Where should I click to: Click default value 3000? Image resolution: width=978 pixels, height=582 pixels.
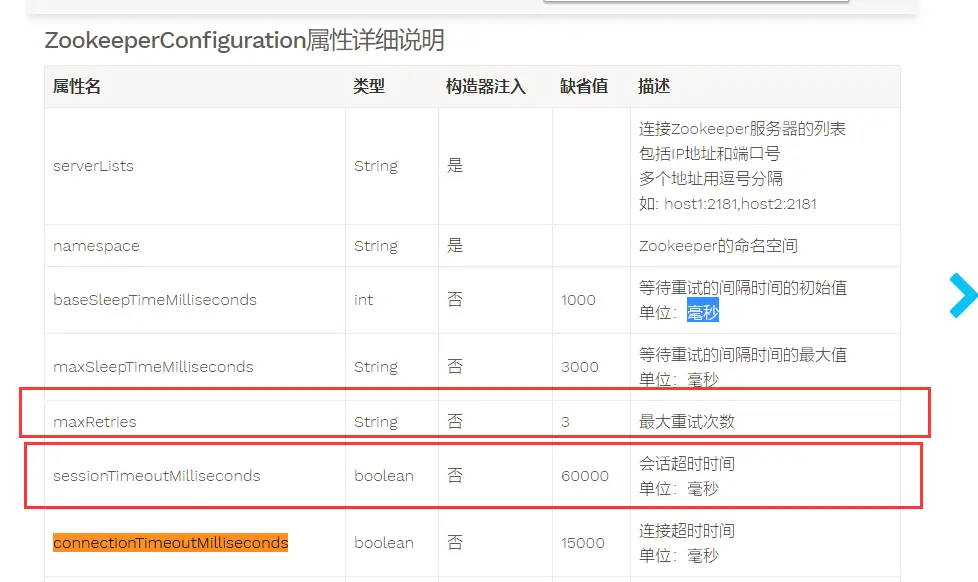579,367
